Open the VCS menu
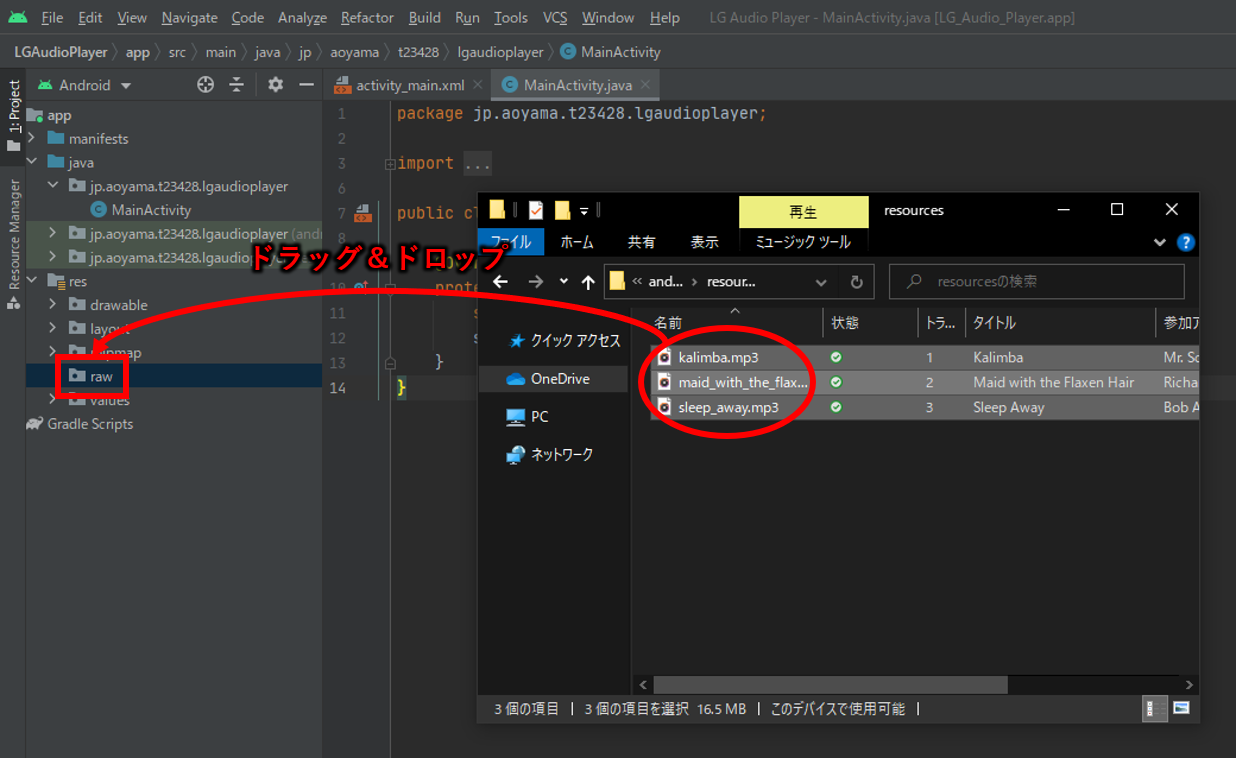Image resolution: width=1236 pixels, height=758 pixels. click(x=555, y=17)
